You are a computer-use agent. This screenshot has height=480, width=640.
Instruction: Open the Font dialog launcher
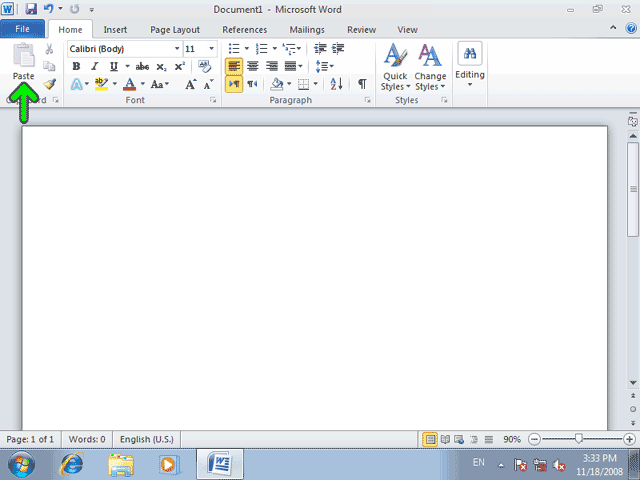point(213,100)
